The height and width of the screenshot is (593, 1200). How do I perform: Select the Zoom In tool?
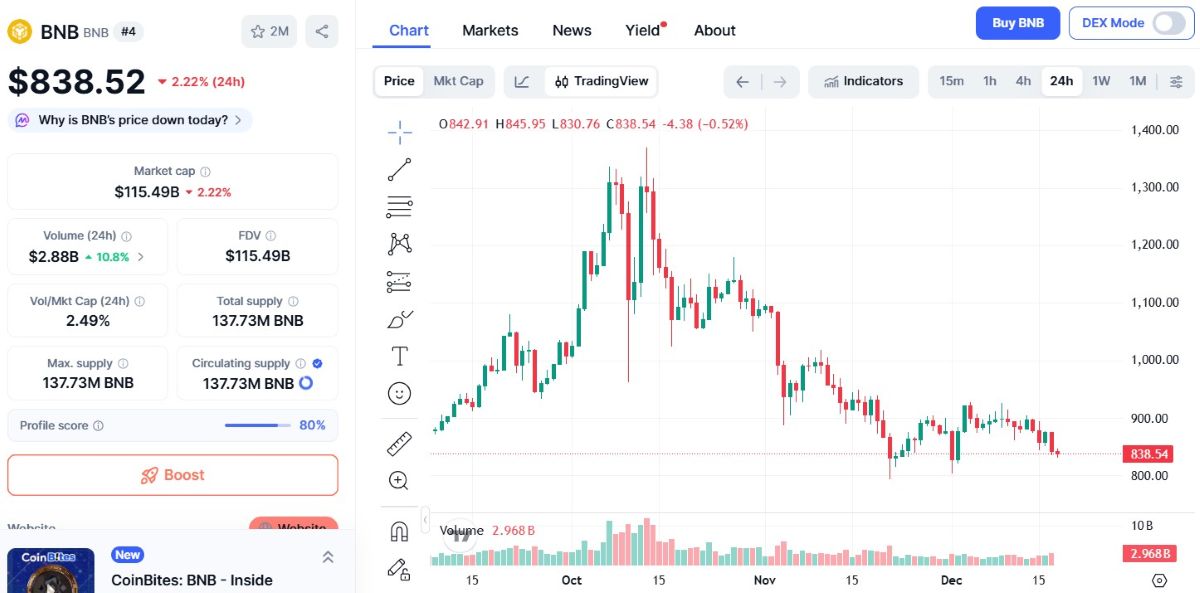(x=399, y=481)
